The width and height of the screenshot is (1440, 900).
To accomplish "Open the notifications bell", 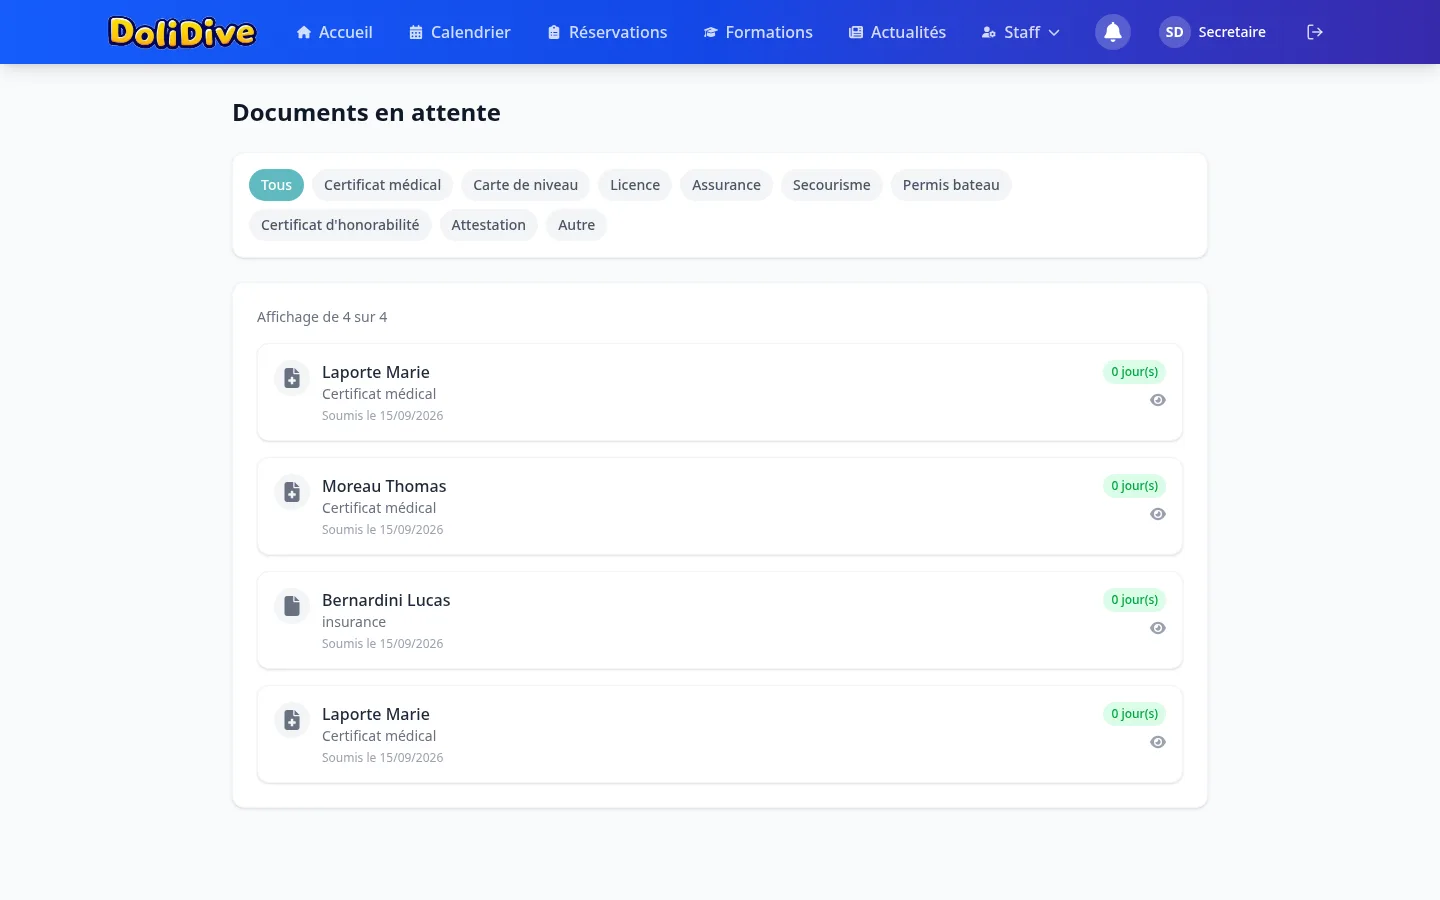I will (x=1112, y=32).
